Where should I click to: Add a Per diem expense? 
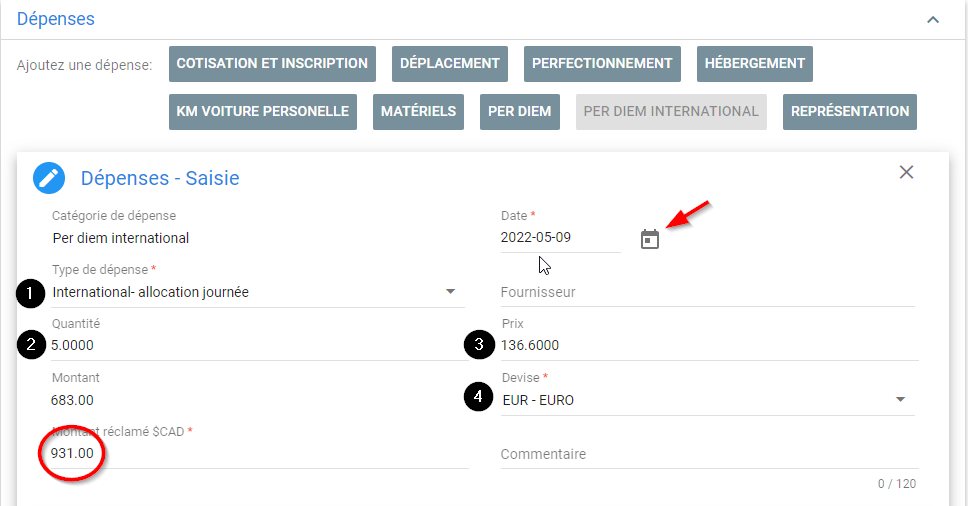(x=520, y=112)
